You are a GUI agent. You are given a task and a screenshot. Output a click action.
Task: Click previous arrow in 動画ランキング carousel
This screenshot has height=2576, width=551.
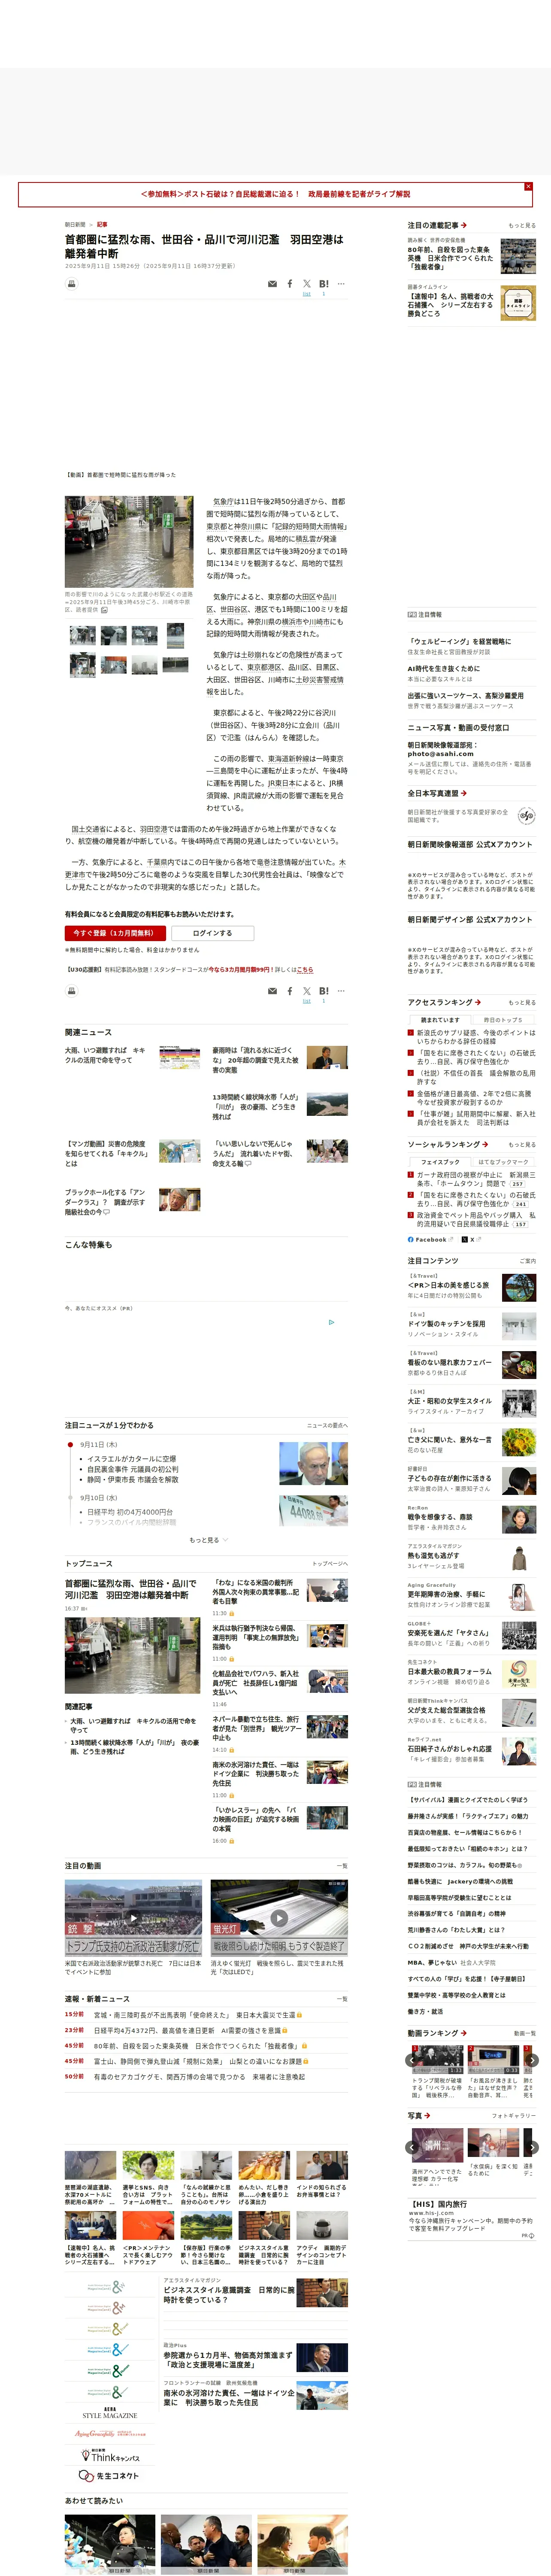[413, 2060]
